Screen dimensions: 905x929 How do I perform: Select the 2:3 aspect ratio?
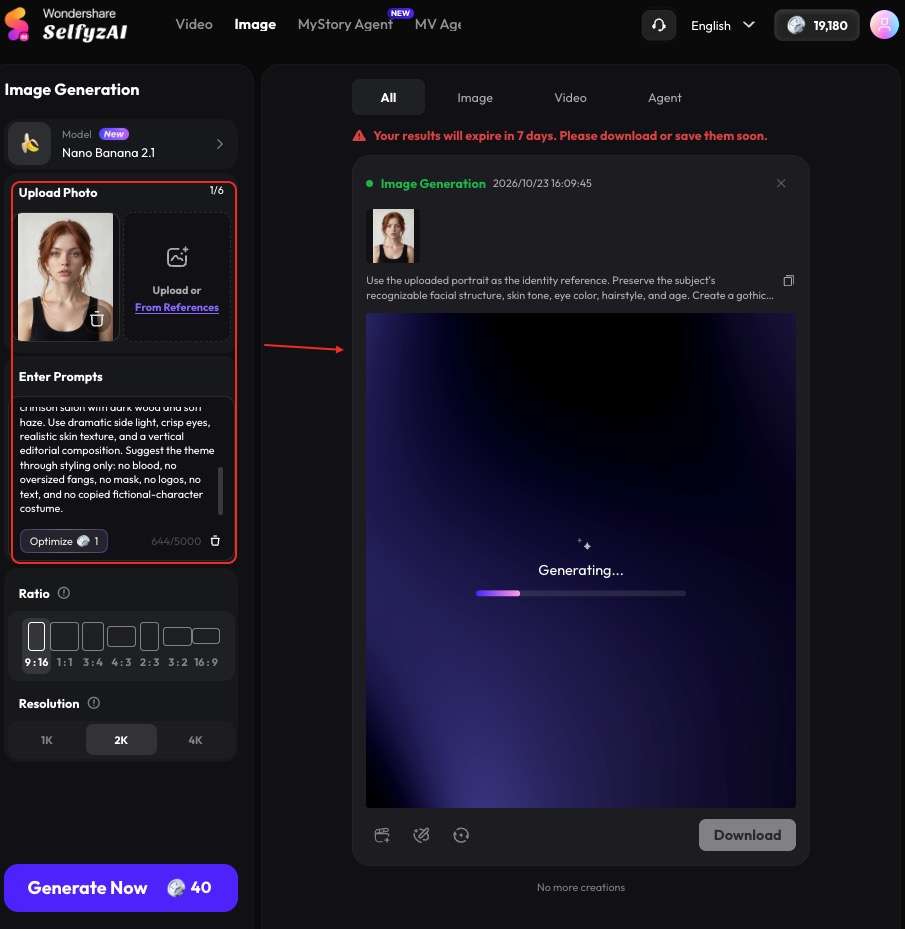[x=149, y=645]
